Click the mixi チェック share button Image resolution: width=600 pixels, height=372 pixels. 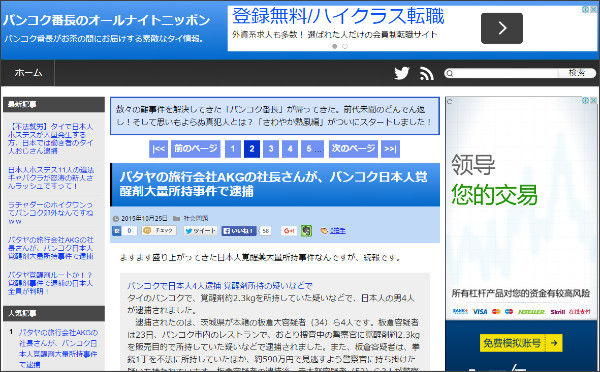159,230
